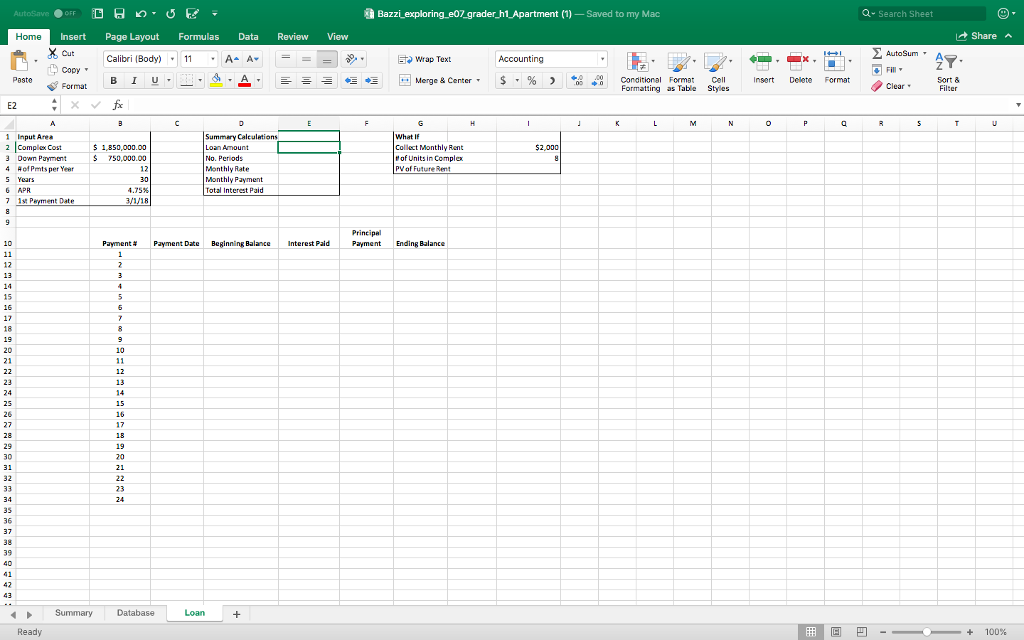Screen dimensions: 1024x640
Task: Click the Percent Style icon
Action: click(531, 79)
